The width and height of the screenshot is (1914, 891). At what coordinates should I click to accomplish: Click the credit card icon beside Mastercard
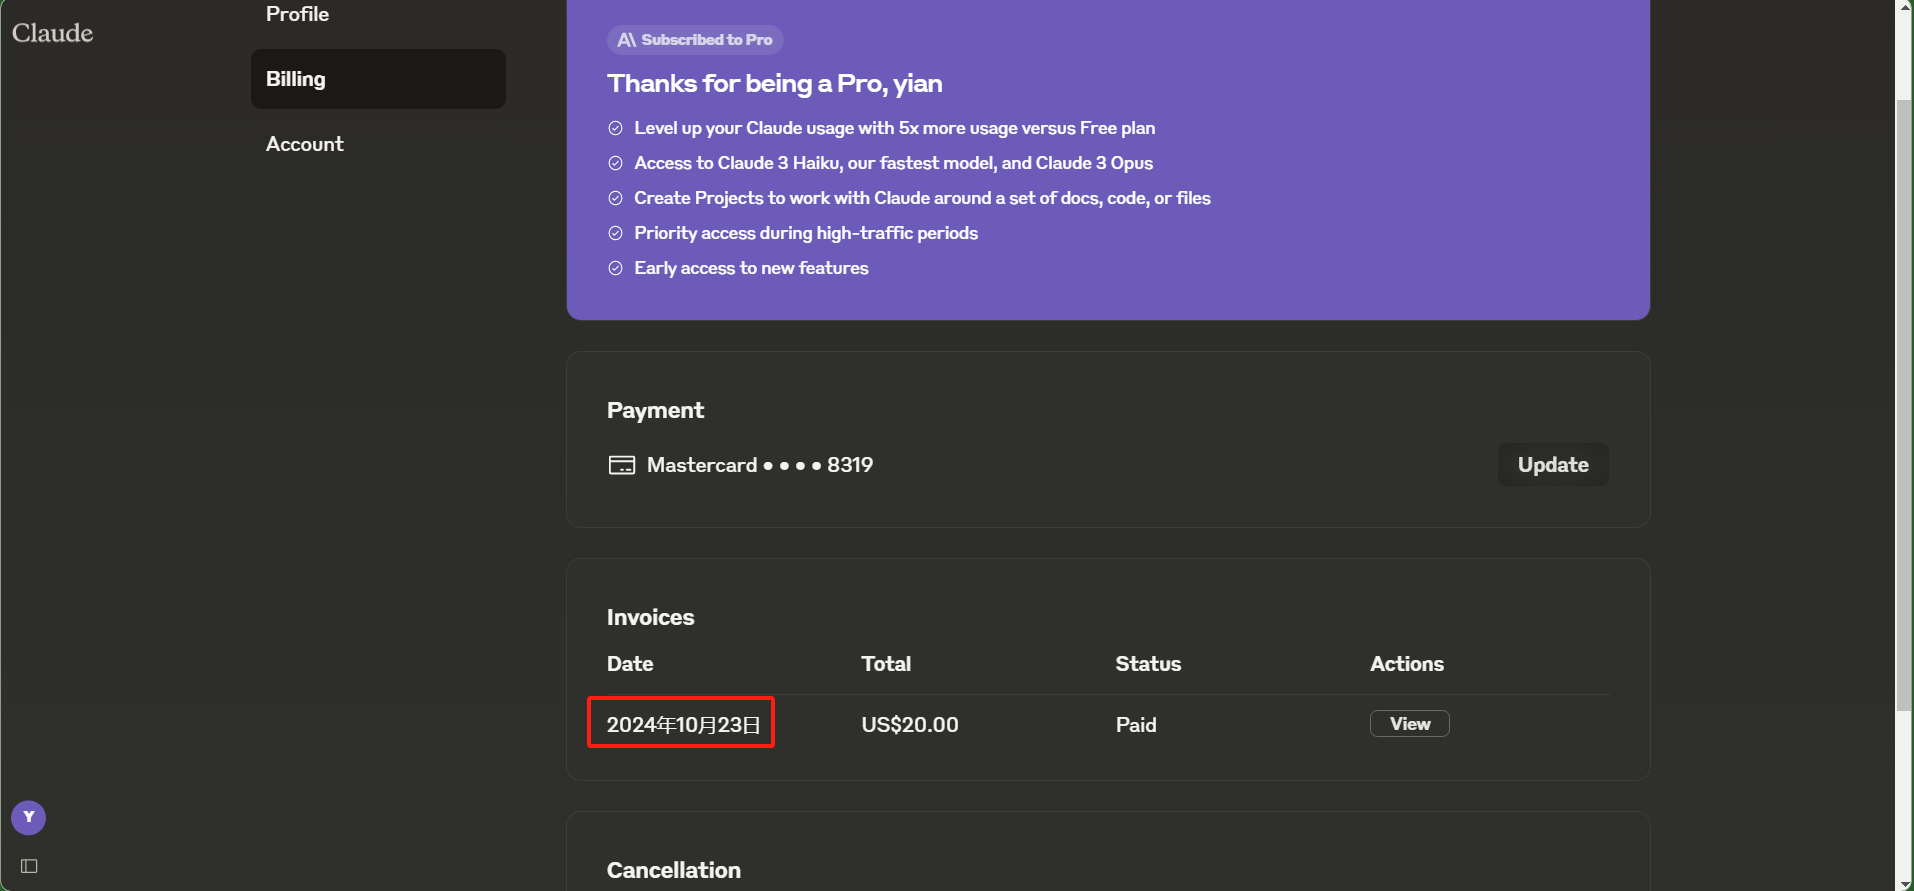(622, 465)
